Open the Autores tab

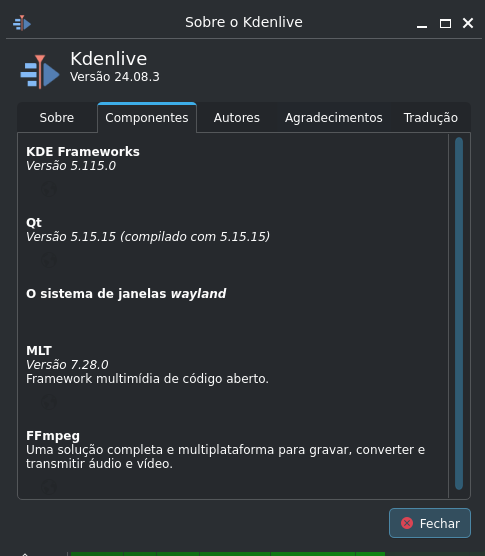pyautogui.click(x=236, y=118)
